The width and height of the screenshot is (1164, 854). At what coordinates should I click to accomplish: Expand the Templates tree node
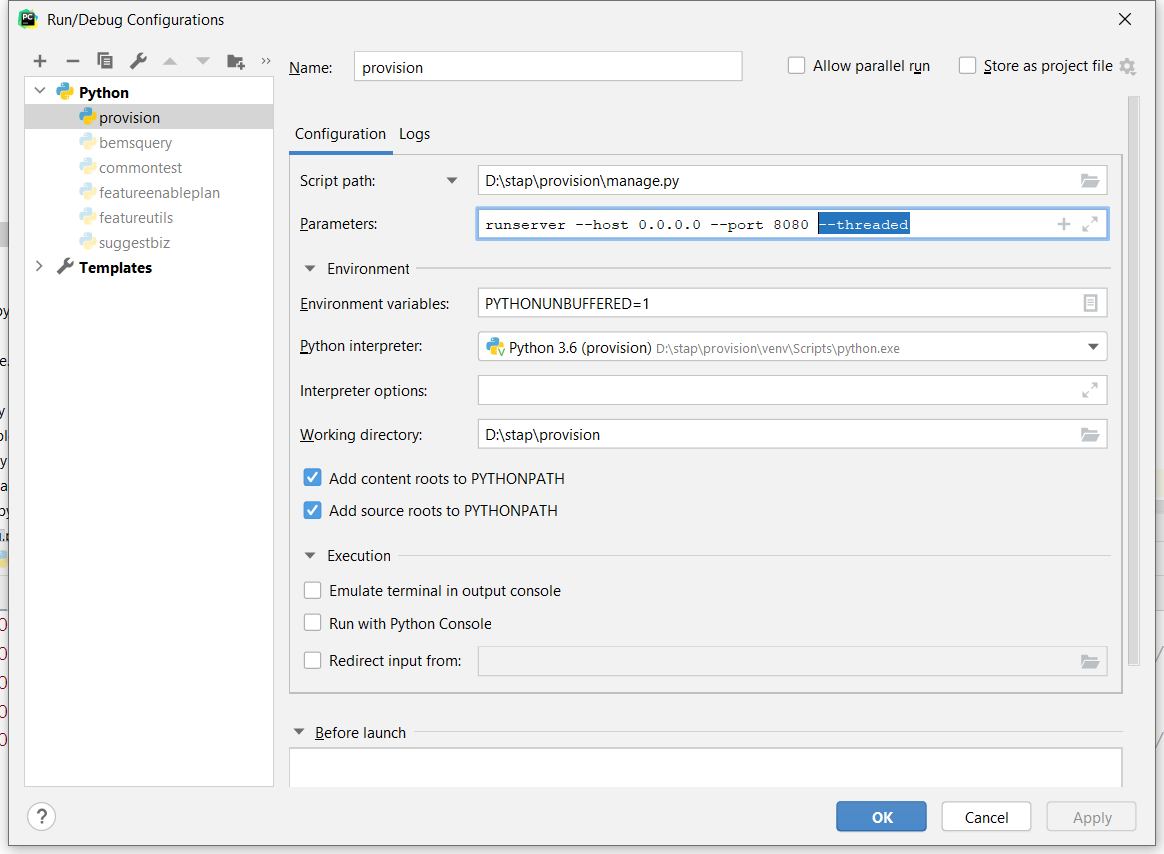click(x=40, y=267)
